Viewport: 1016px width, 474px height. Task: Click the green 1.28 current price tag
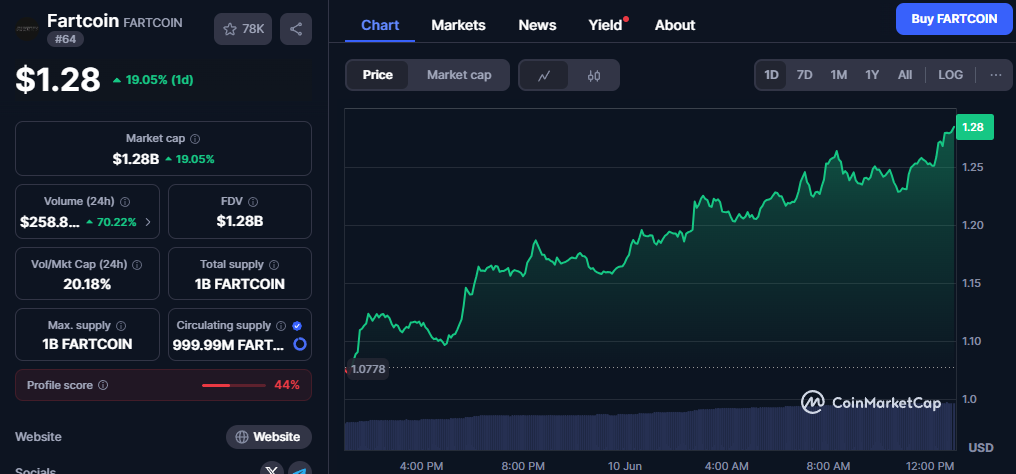point(974,127)
